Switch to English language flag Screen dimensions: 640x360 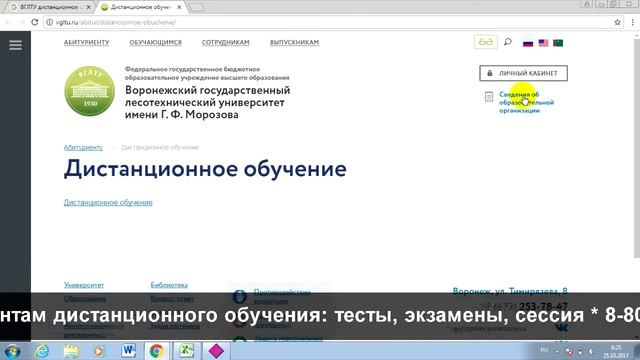click(x=543, y=43)
